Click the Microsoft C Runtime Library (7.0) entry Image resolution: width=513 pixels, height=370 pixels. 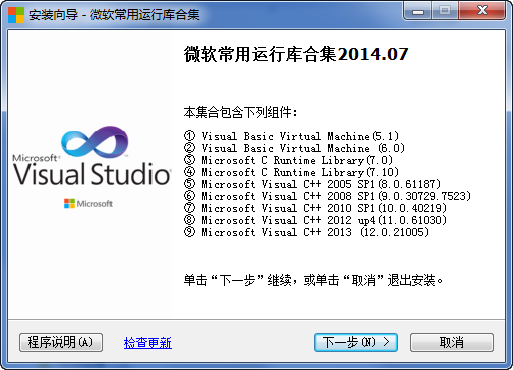pos(288,160)
